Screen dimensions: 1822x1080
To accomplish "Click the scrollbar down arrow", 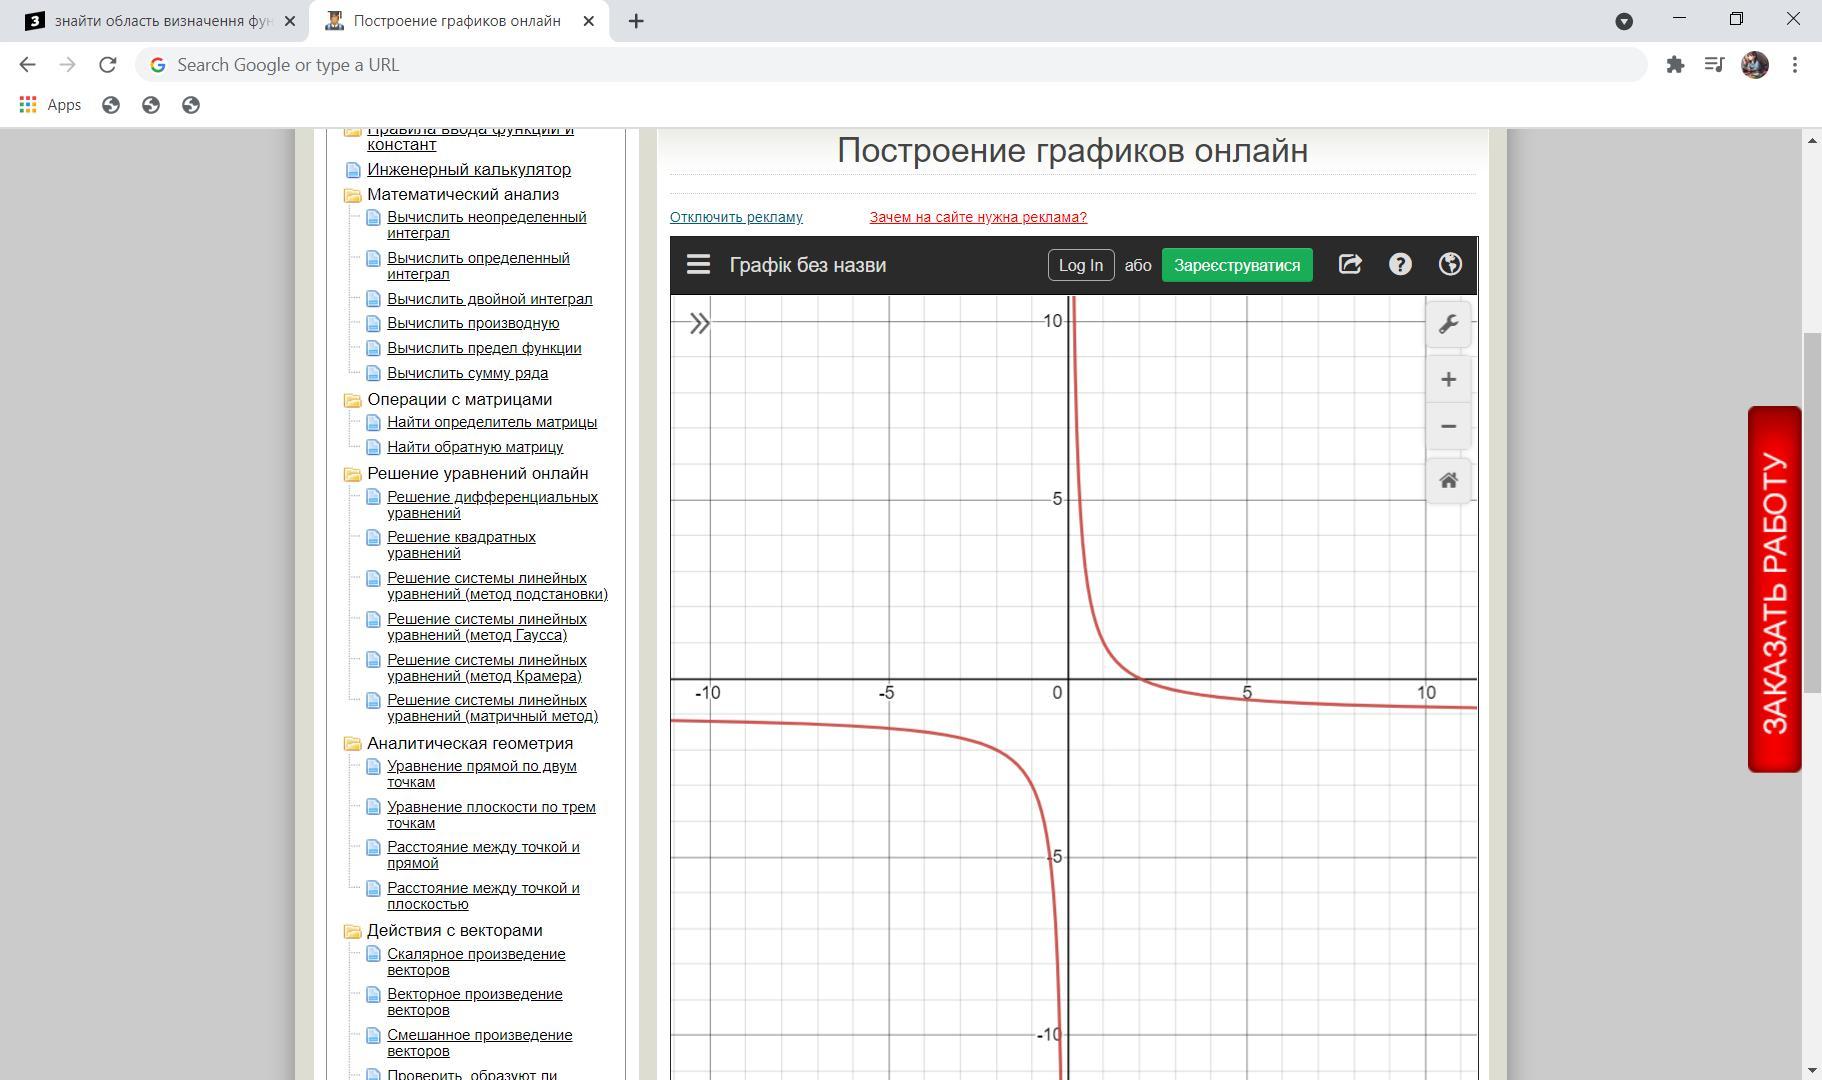I will [1813, 1069].
